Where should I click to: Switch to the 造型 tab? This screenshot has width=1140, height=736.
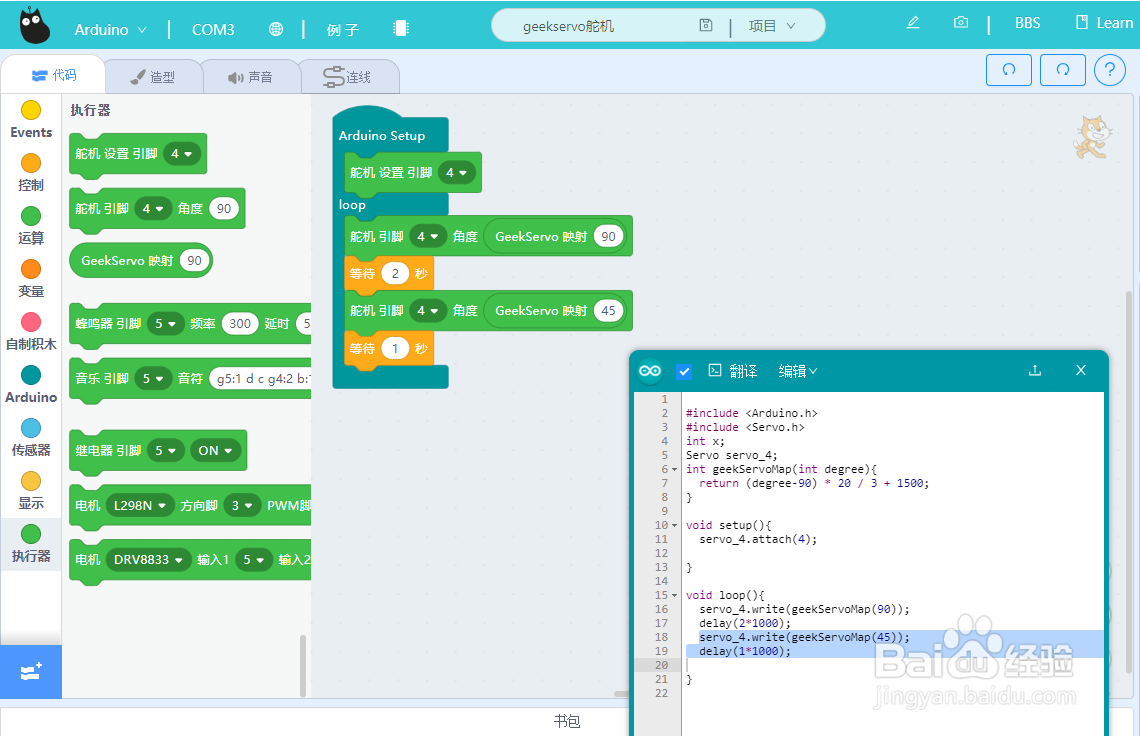153,77
